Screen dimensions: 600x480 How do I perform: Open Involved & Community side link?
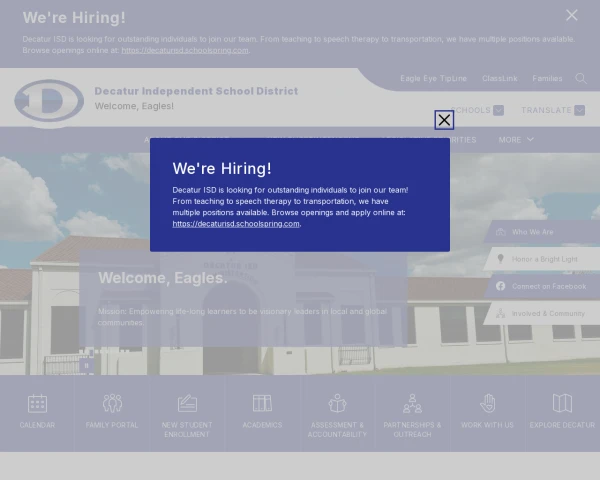tap(542, 313)
